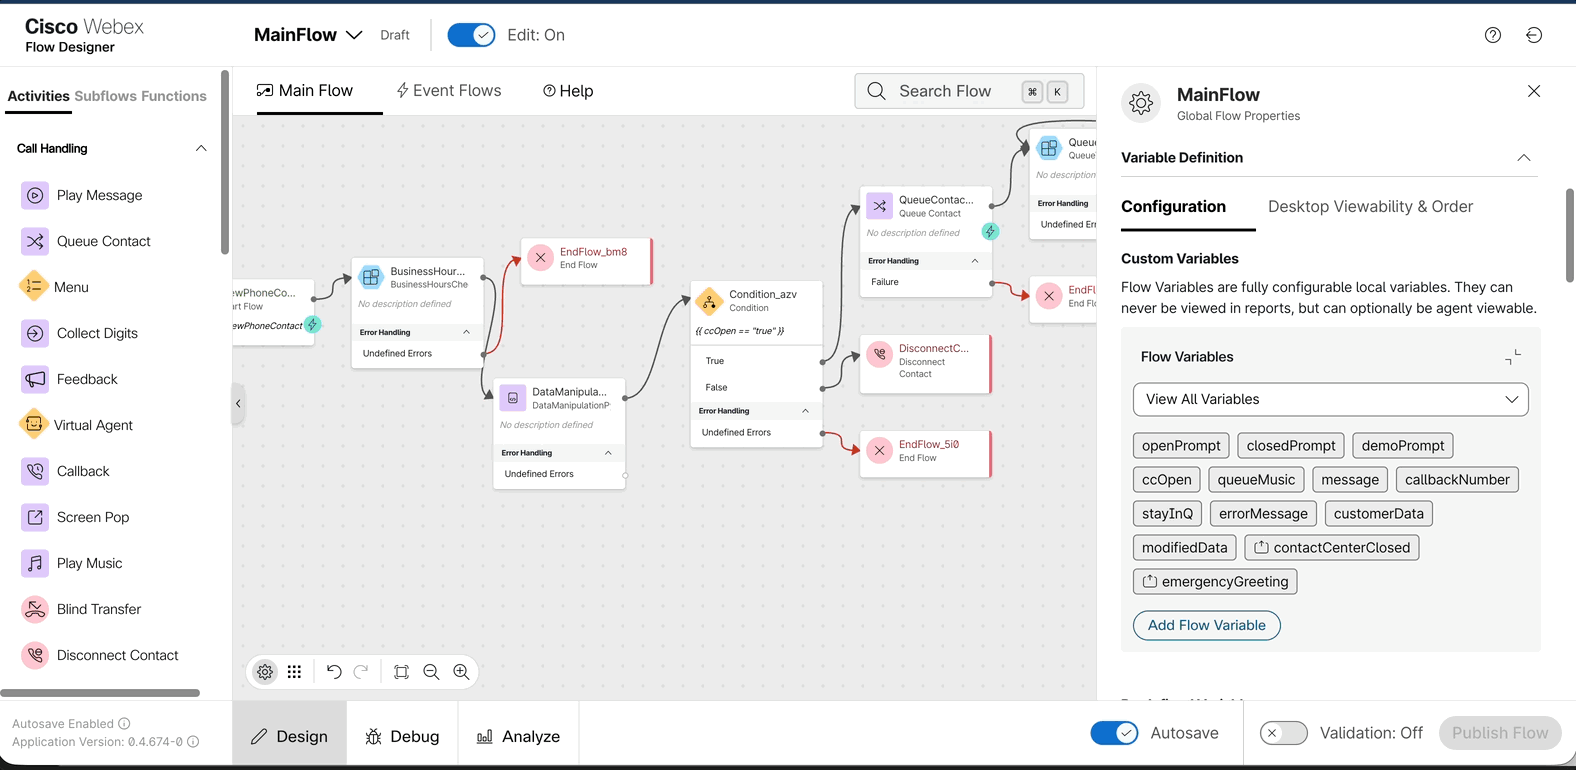Click the undo arrow in canvas toolbar
This screenshot has height=770, width=1576.
[334, 672]
